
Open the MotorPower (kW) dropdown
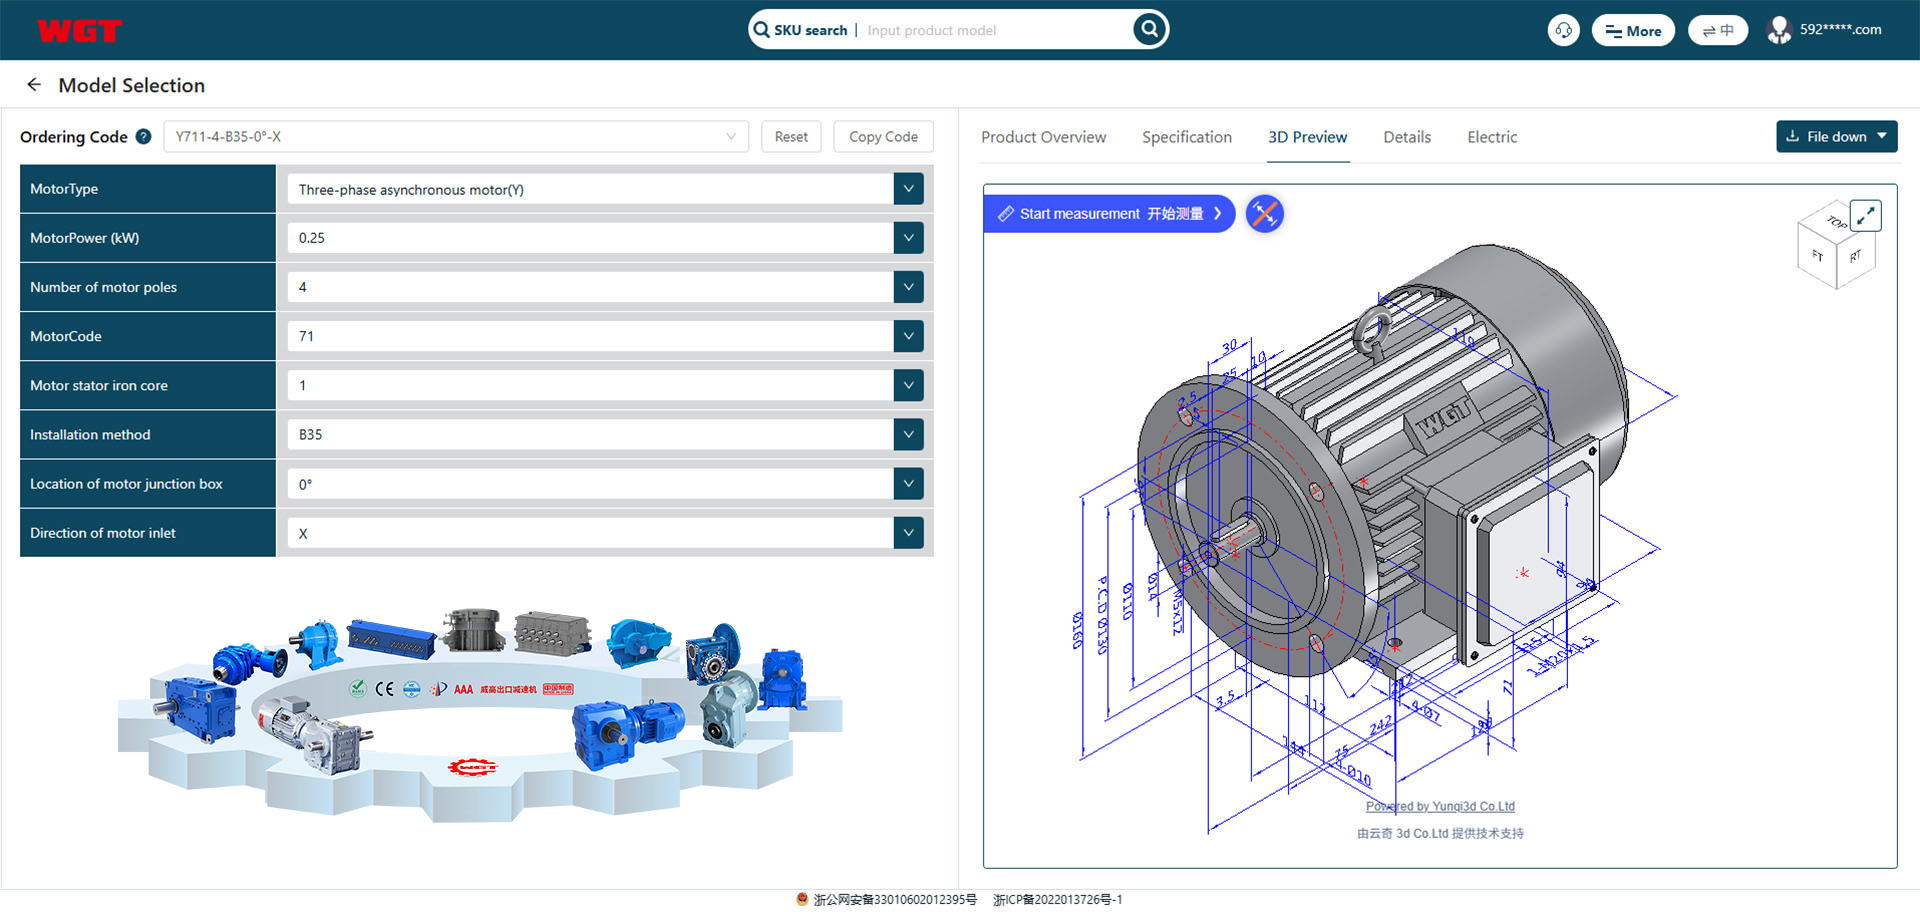(x=908, y=238)
